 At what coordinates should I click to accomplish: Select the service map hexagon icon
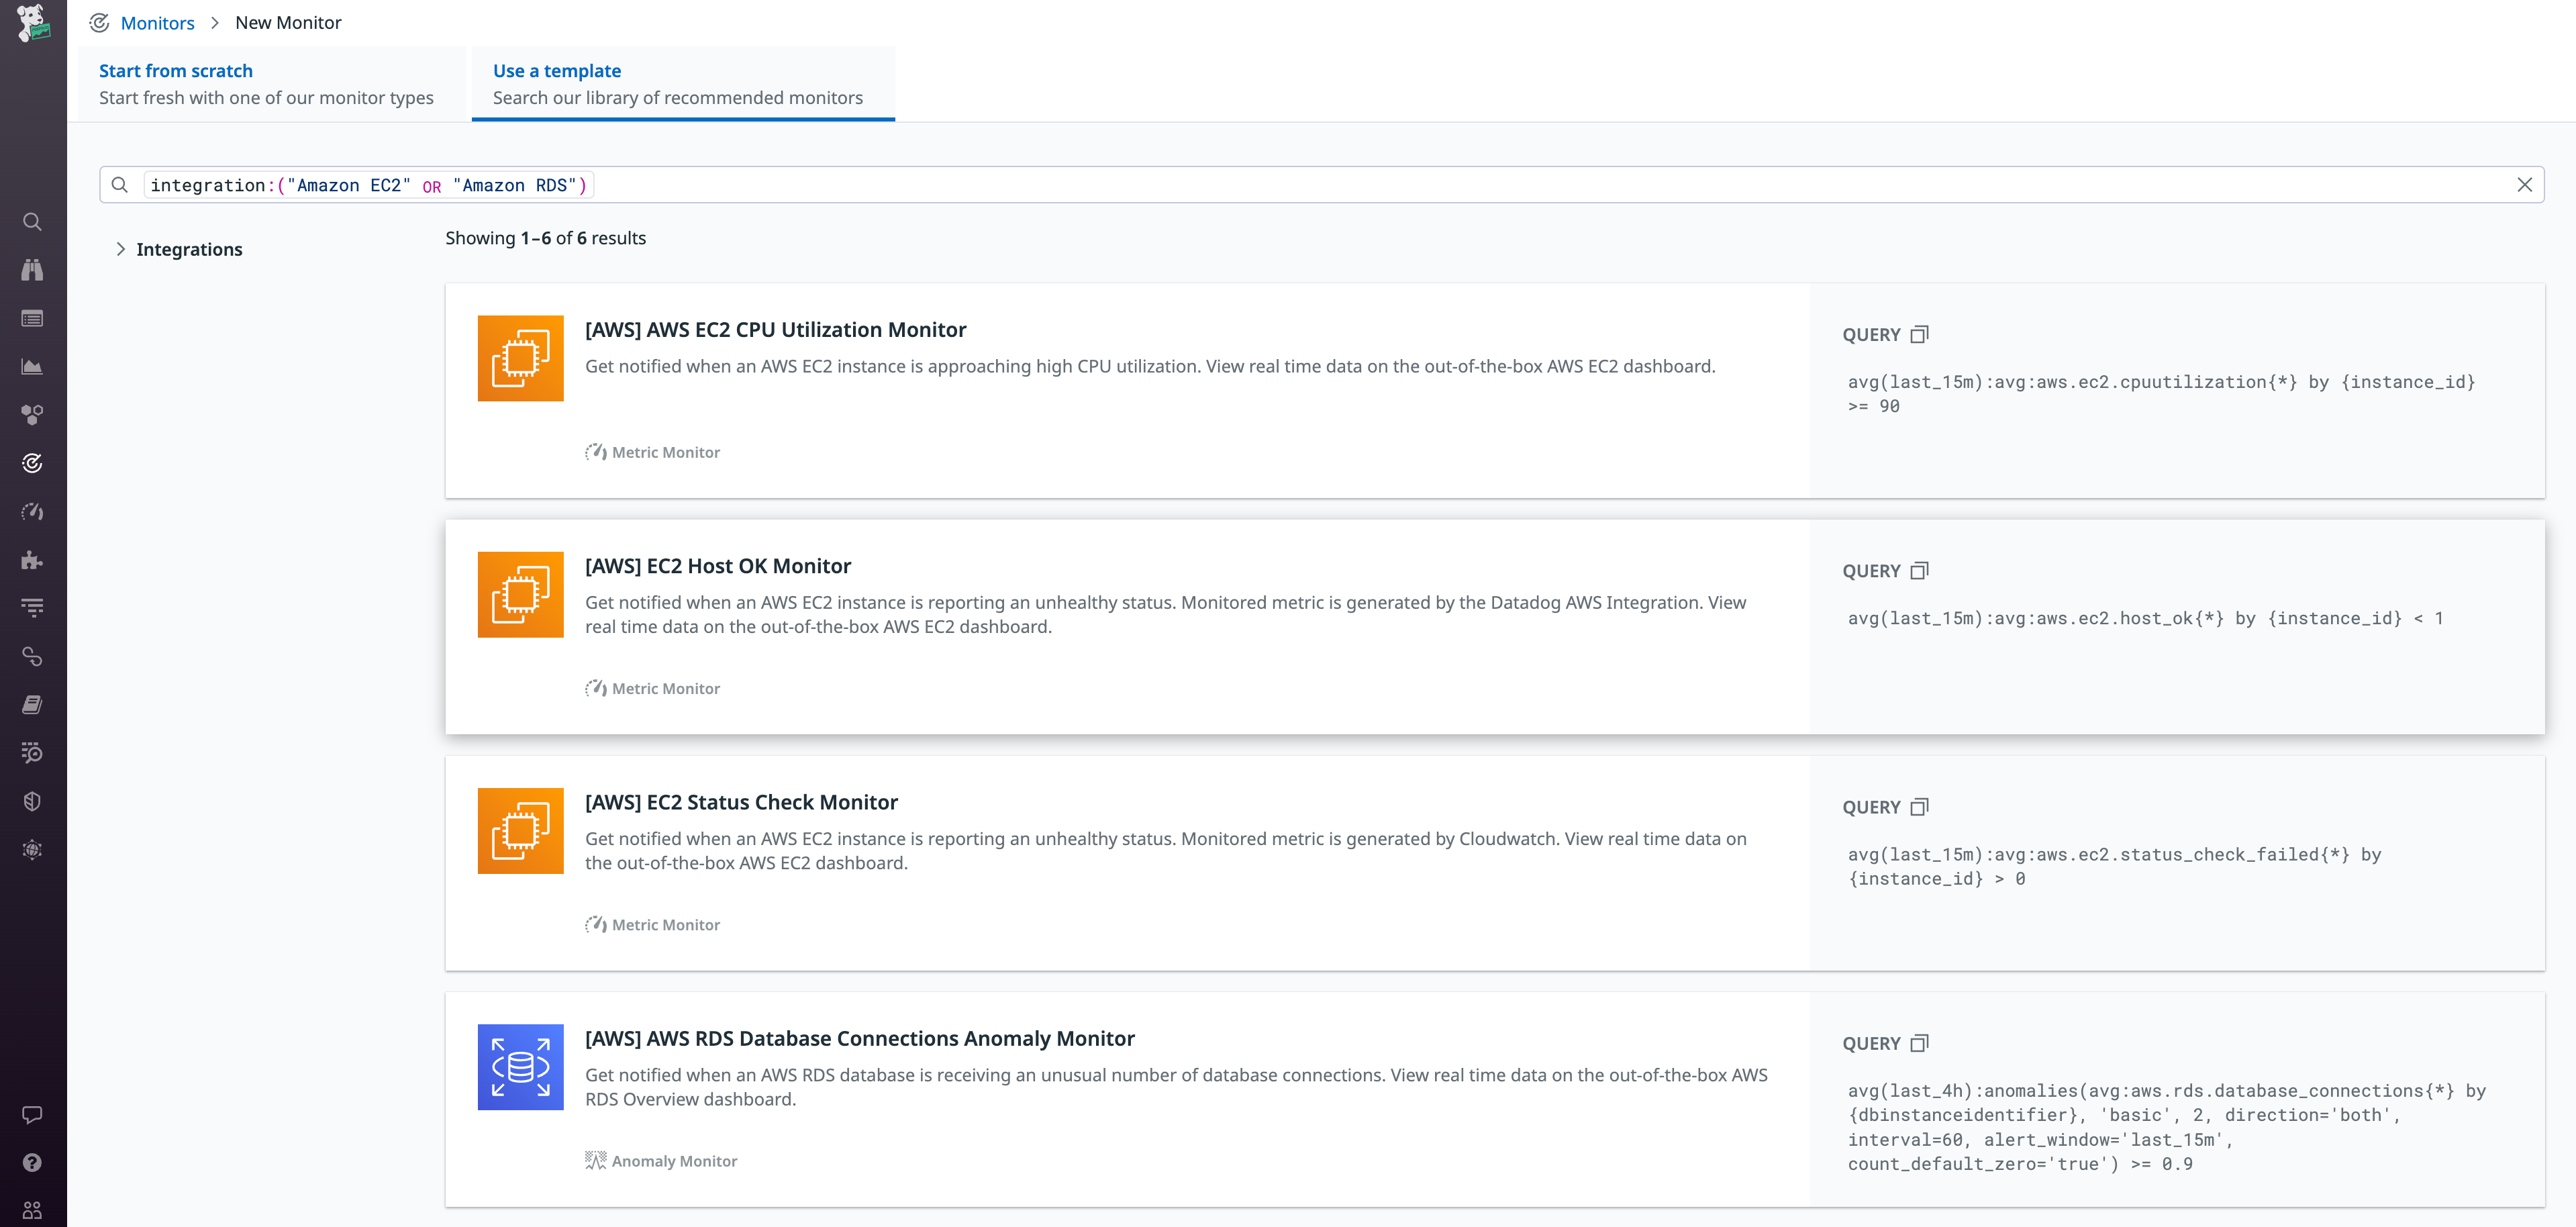coord(33,415)
